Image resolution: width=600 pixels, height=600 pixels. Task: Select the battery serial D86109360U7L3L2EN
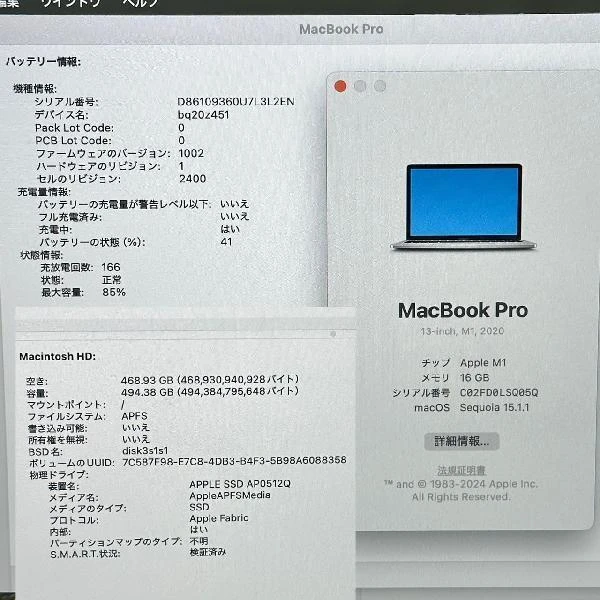click(x=236, y=102)
